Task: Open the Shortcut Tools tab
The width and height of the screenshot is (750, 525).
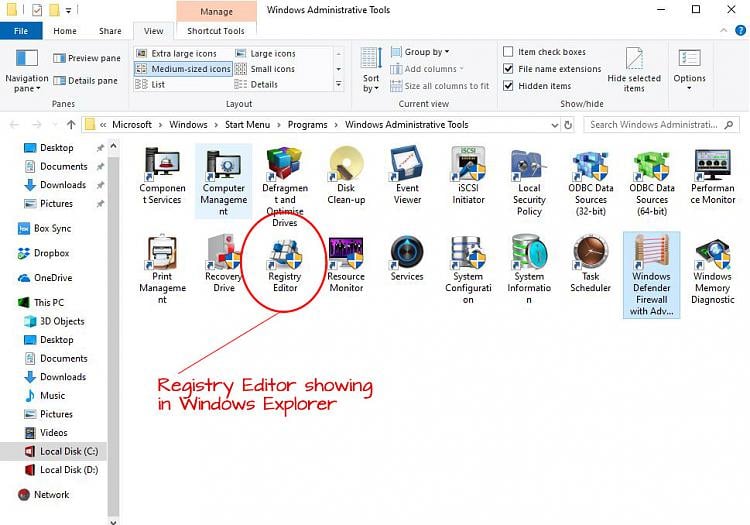Action: tap(216, 31)
